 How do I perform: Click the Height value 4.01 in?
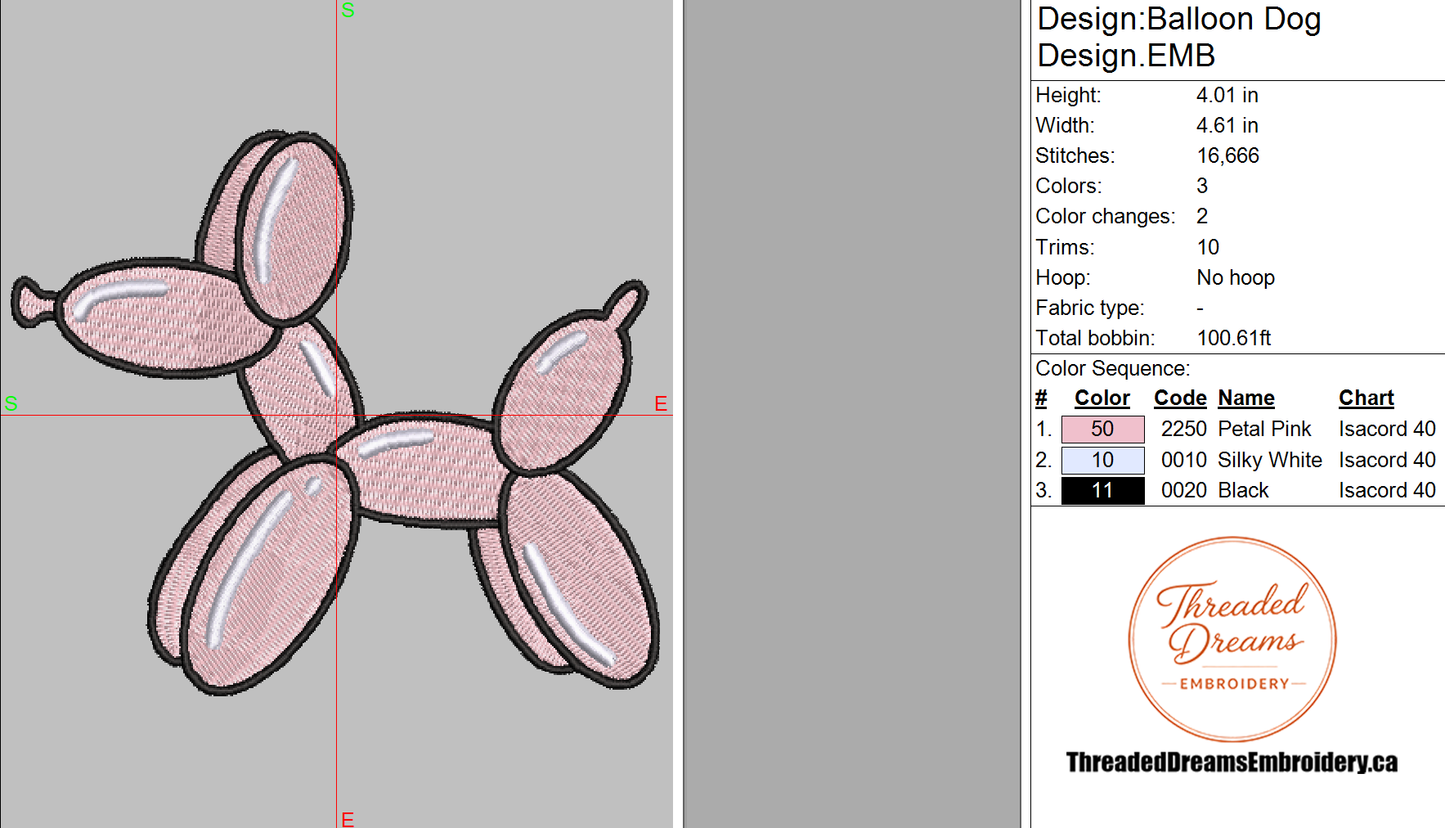click(1227, 96)
